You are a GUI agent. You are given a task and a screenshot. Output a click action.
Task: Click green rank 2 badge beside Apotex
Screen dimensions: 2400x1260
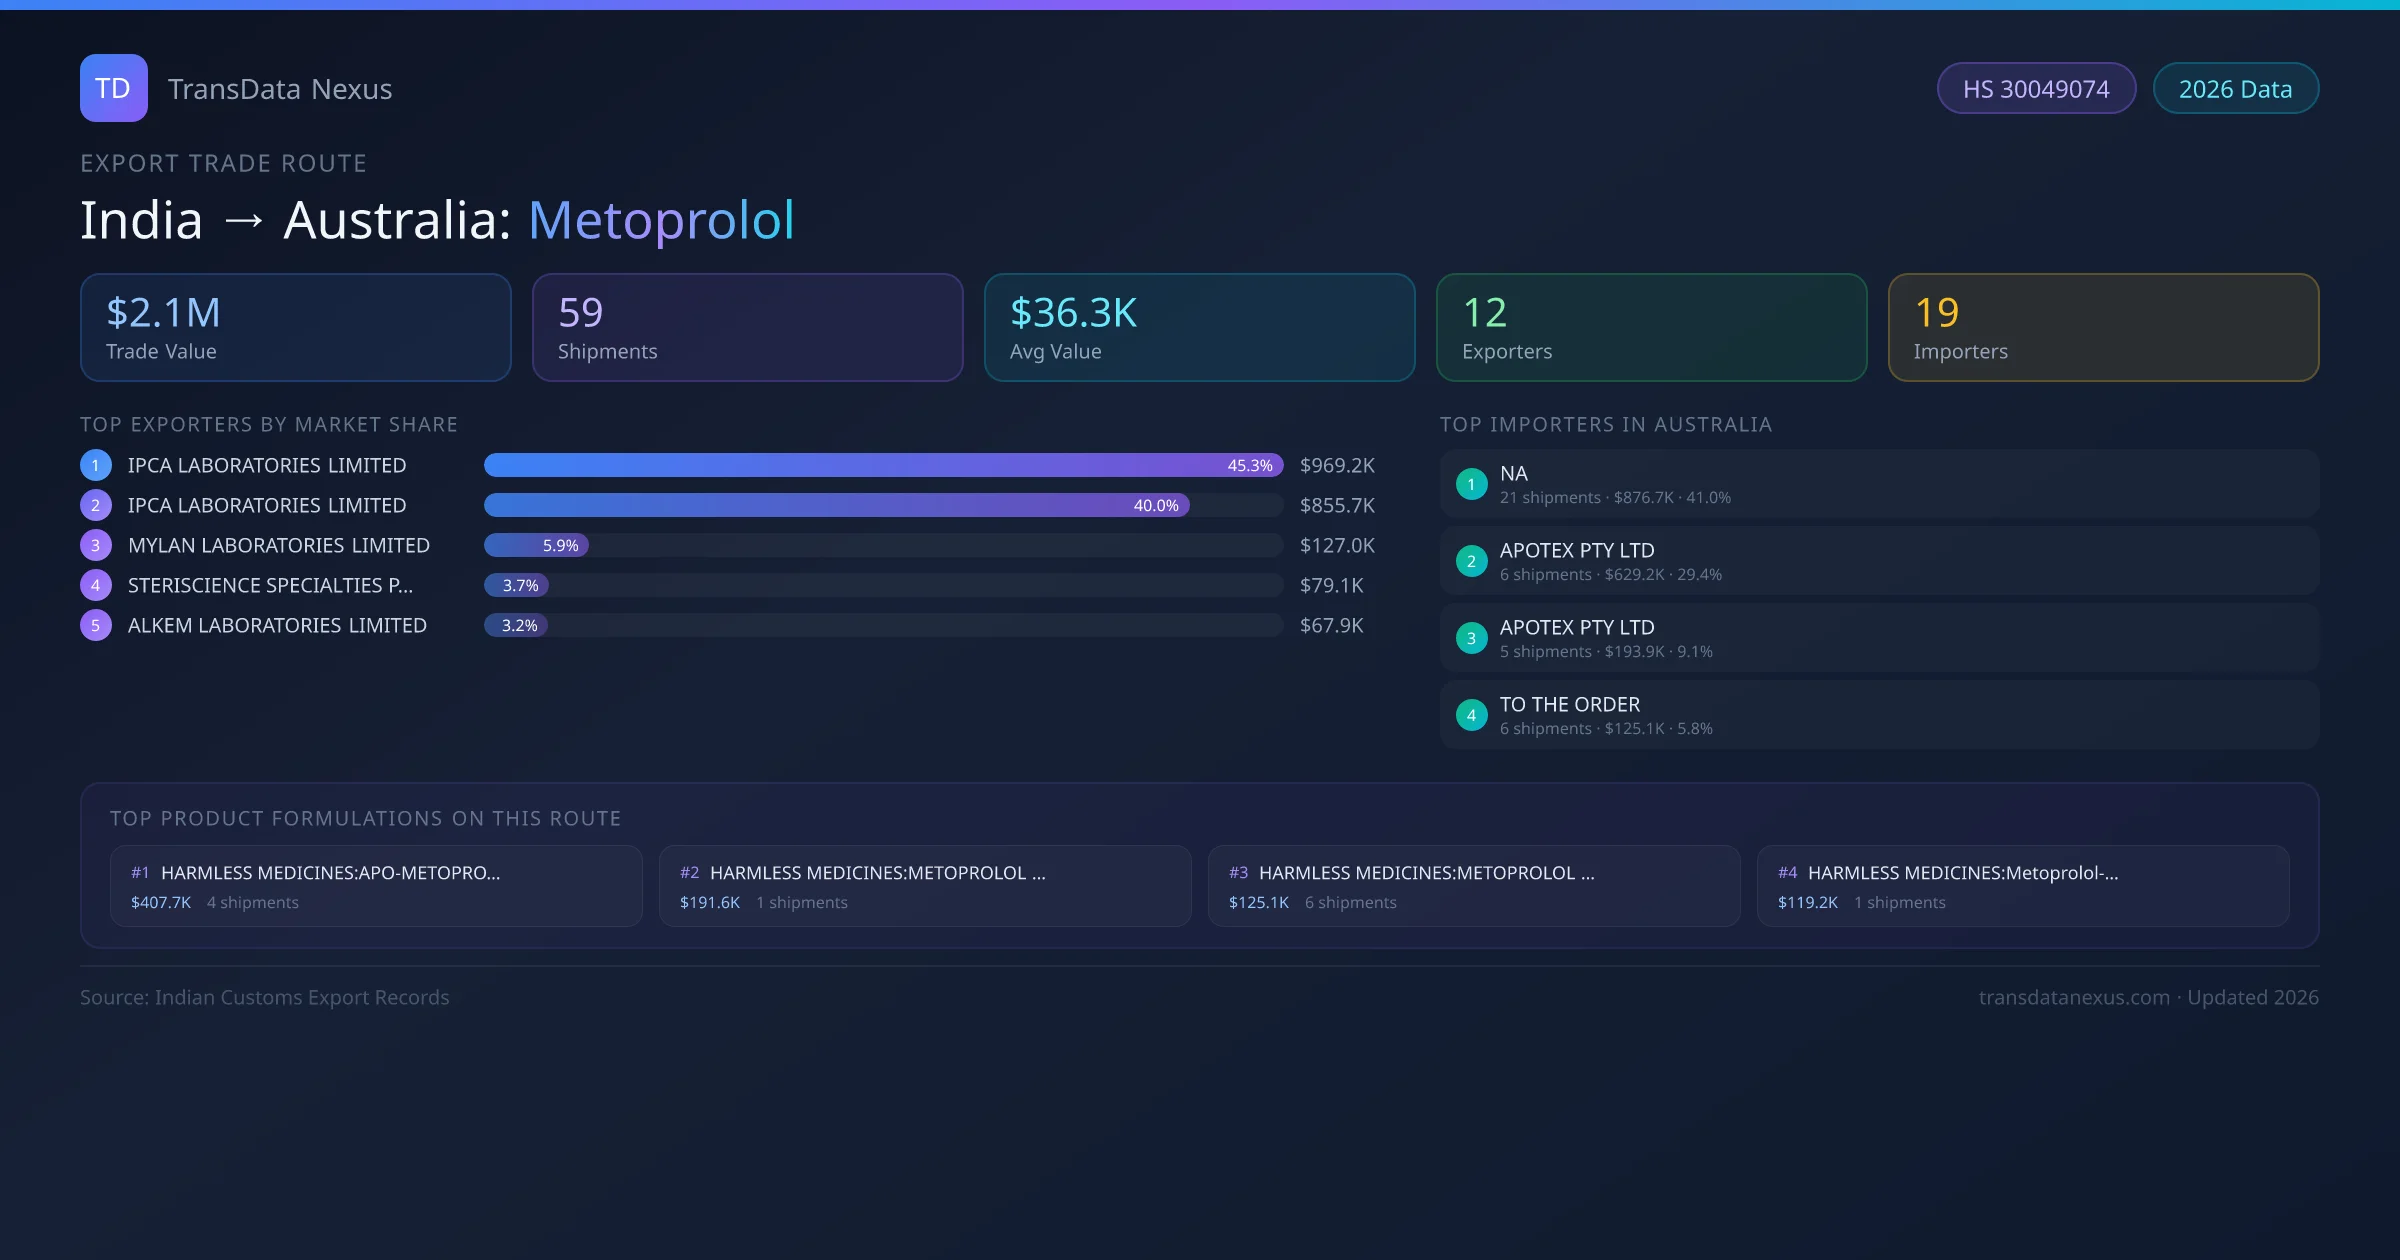point(1471,561)
